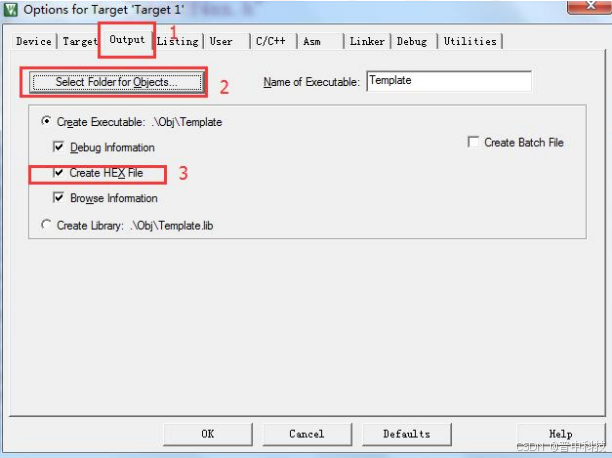Viewport: 612px width, 458px height.
Task: Open the Target tab
Action: [80, 41]
